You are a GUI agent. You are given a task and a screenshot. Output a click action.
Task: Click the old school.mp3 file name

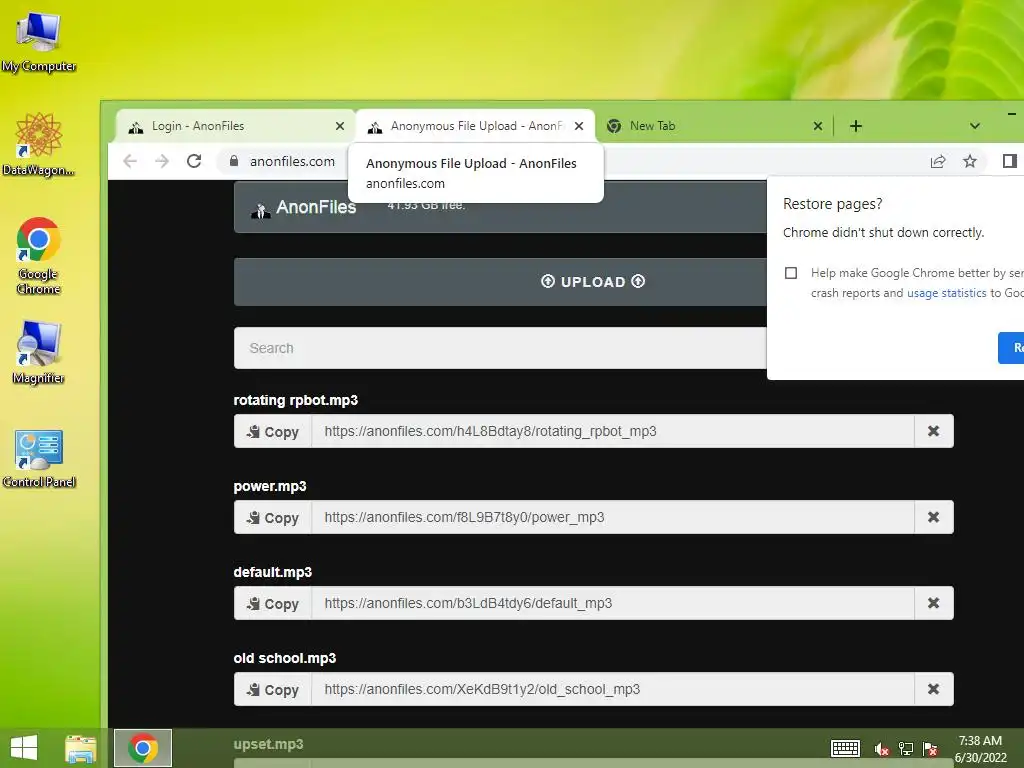(x=285, y=658)
